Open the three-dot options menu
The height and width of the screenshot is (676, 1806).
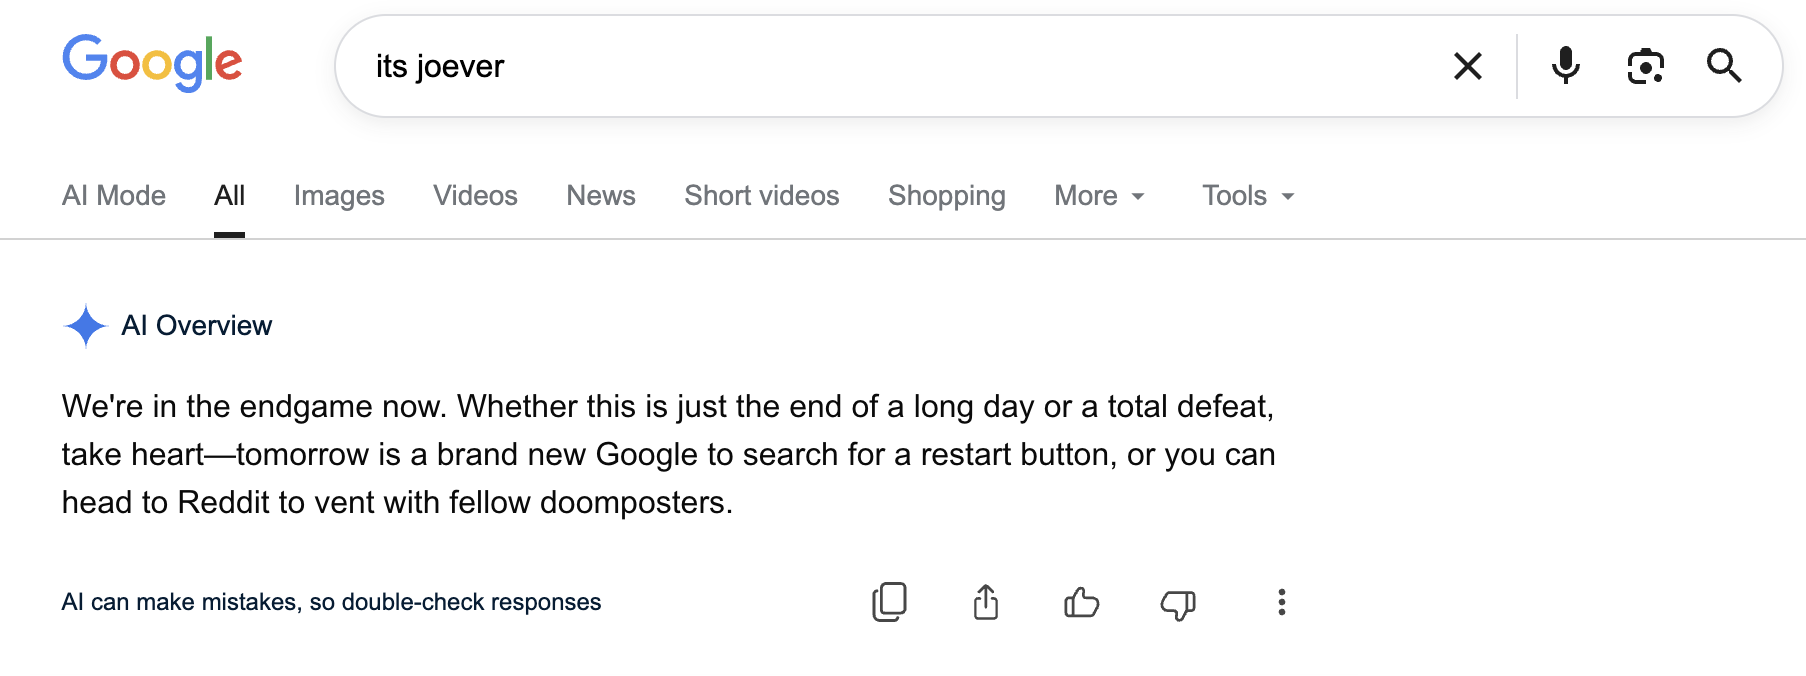[x=1281, y=602]
